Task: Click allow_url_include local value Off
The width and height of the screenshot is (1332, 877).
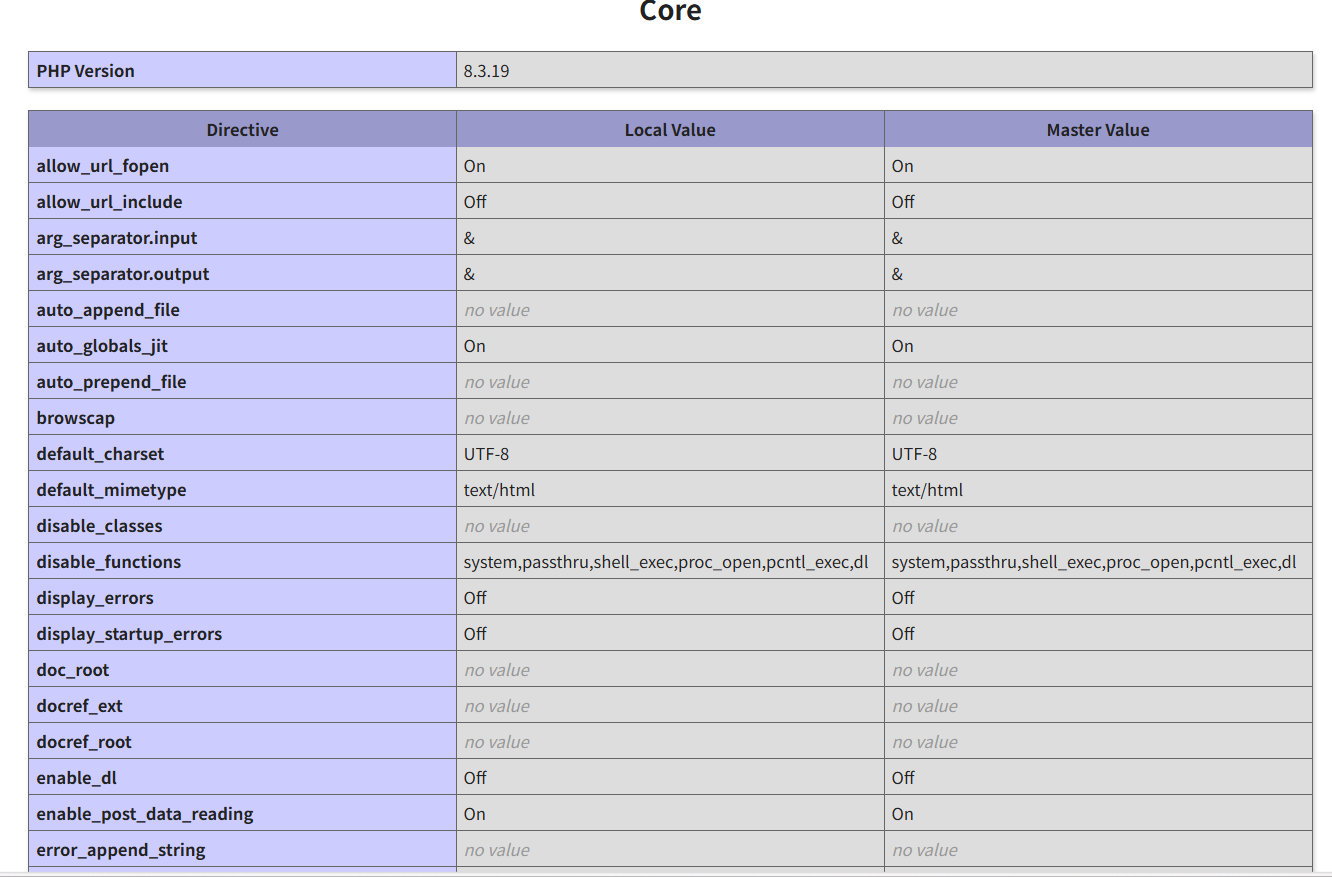Action: 475,202
